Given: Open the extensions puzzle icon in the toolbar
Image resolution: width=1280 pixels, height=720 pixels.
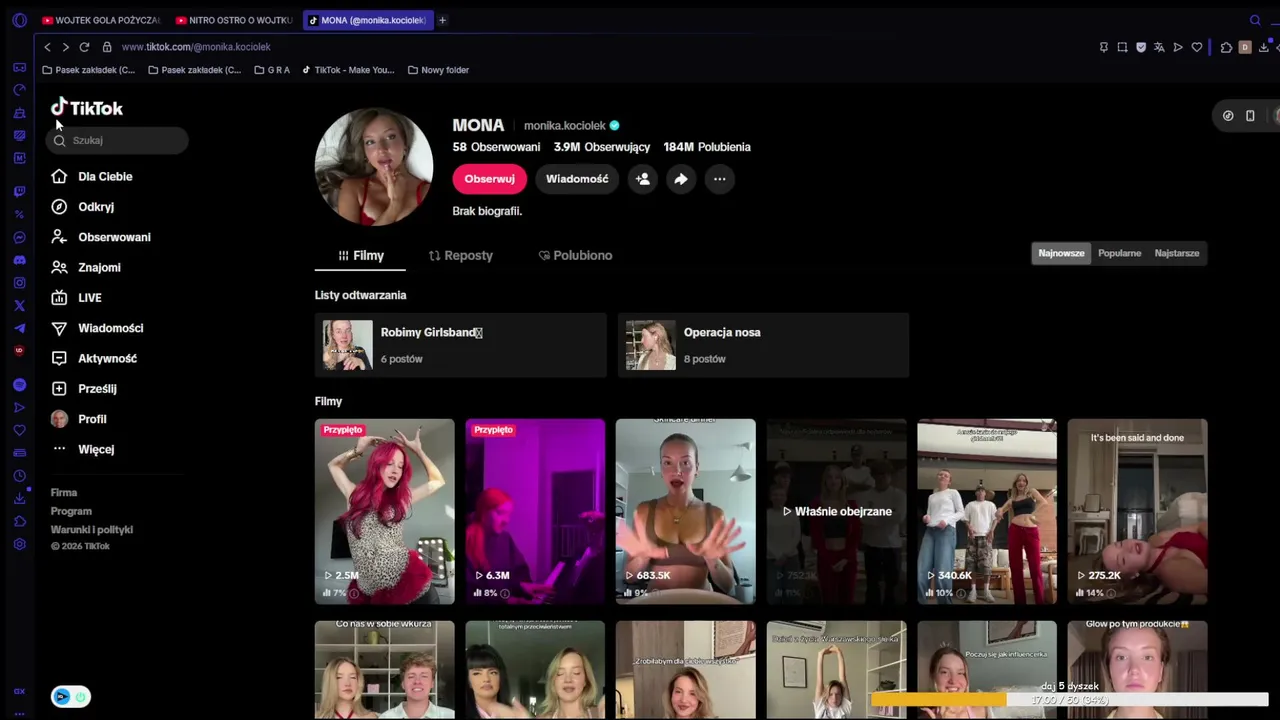Looking at the screenshot, I should pyautogui.click(x=1226, y=47).
